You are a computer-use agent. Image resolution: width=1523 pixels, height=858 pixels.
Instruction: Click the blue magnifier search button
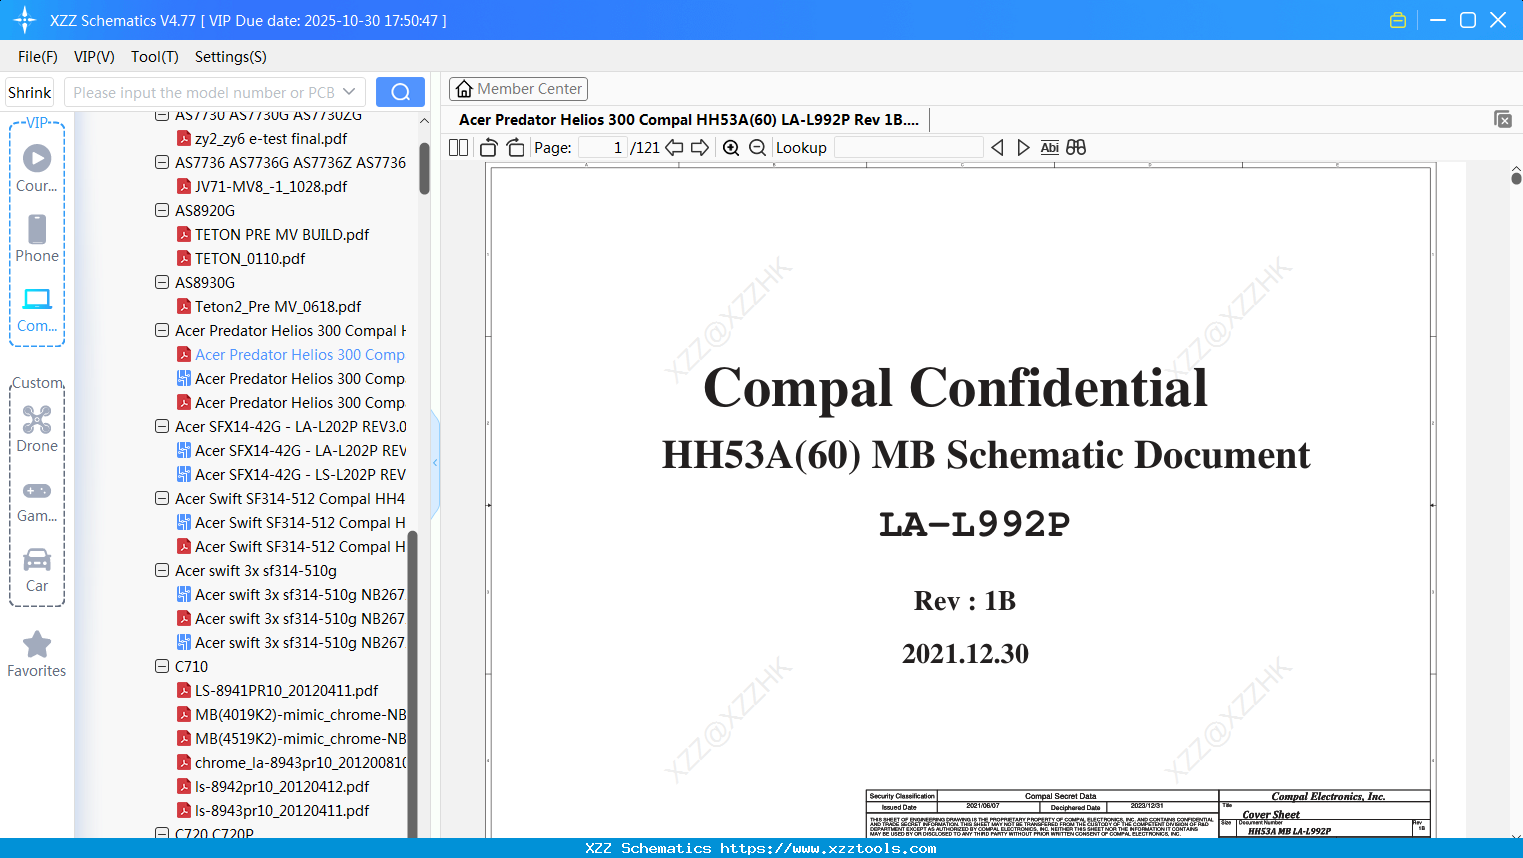pyautogui.click(x=400, y=92)
